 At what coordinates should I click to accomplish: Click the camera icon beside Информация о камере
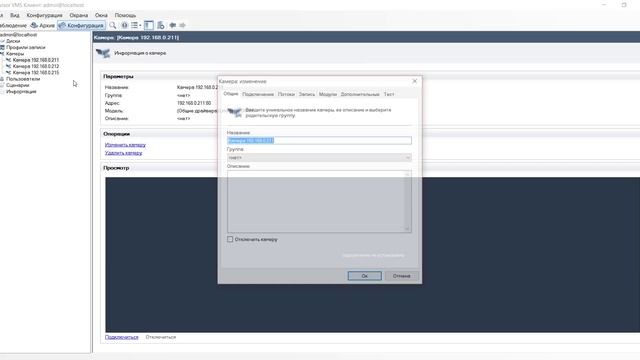(103, 53)
